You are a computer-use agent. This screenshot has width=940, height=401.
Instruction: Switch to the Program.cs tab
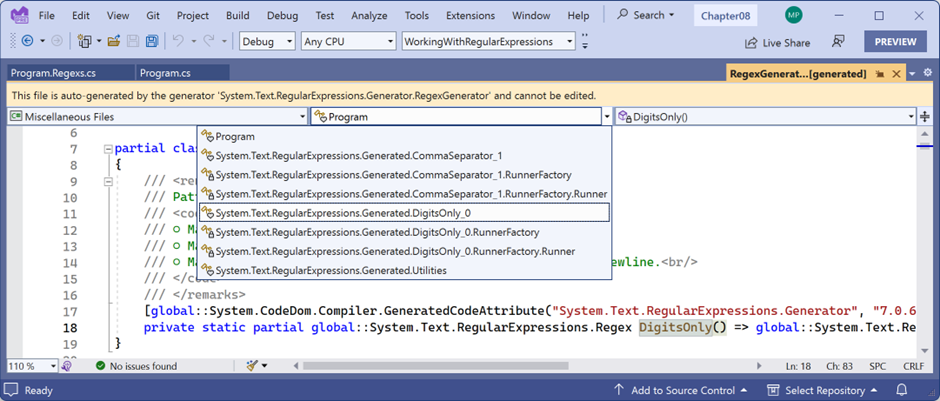point(165,73)
